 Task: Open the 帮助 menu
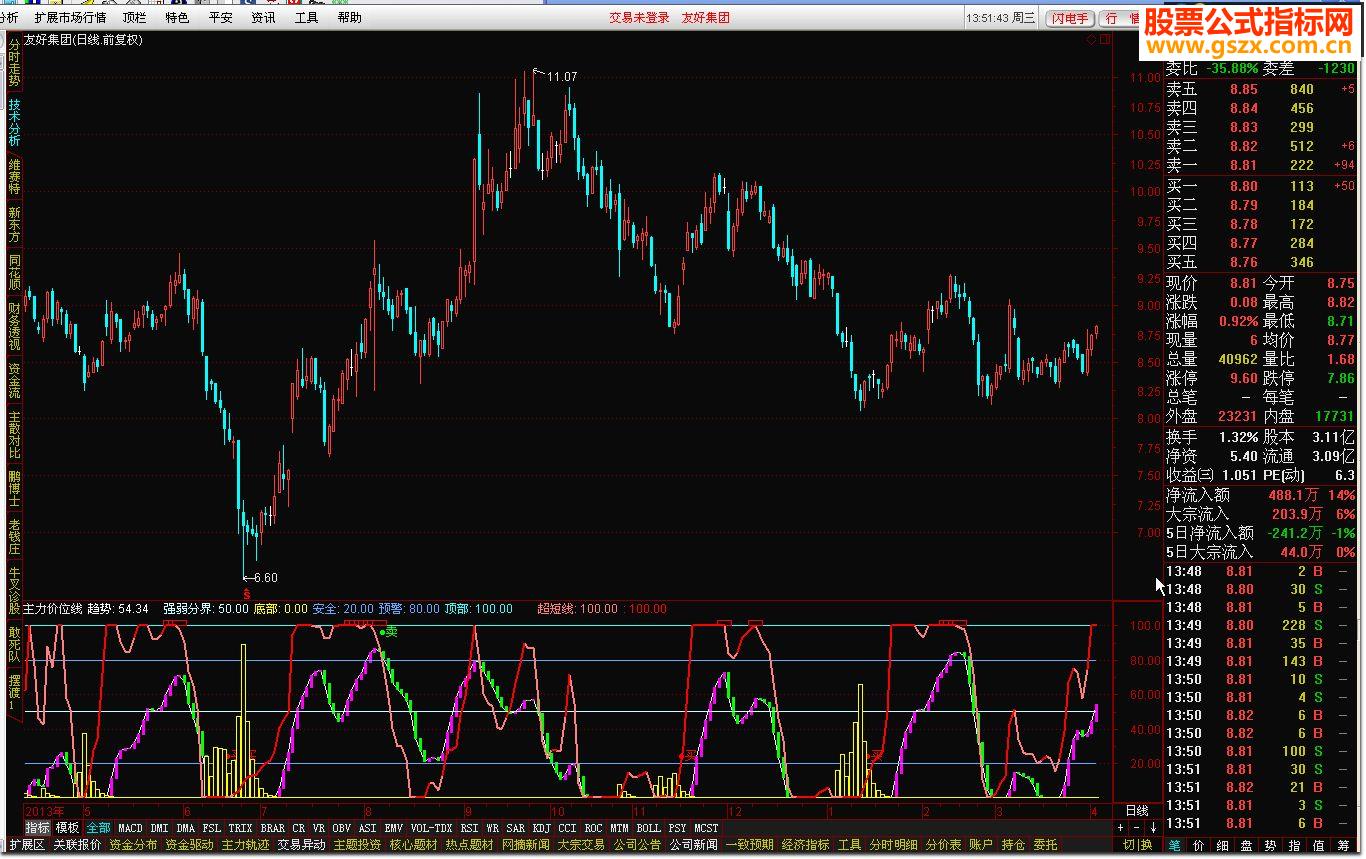pos(349,17)
